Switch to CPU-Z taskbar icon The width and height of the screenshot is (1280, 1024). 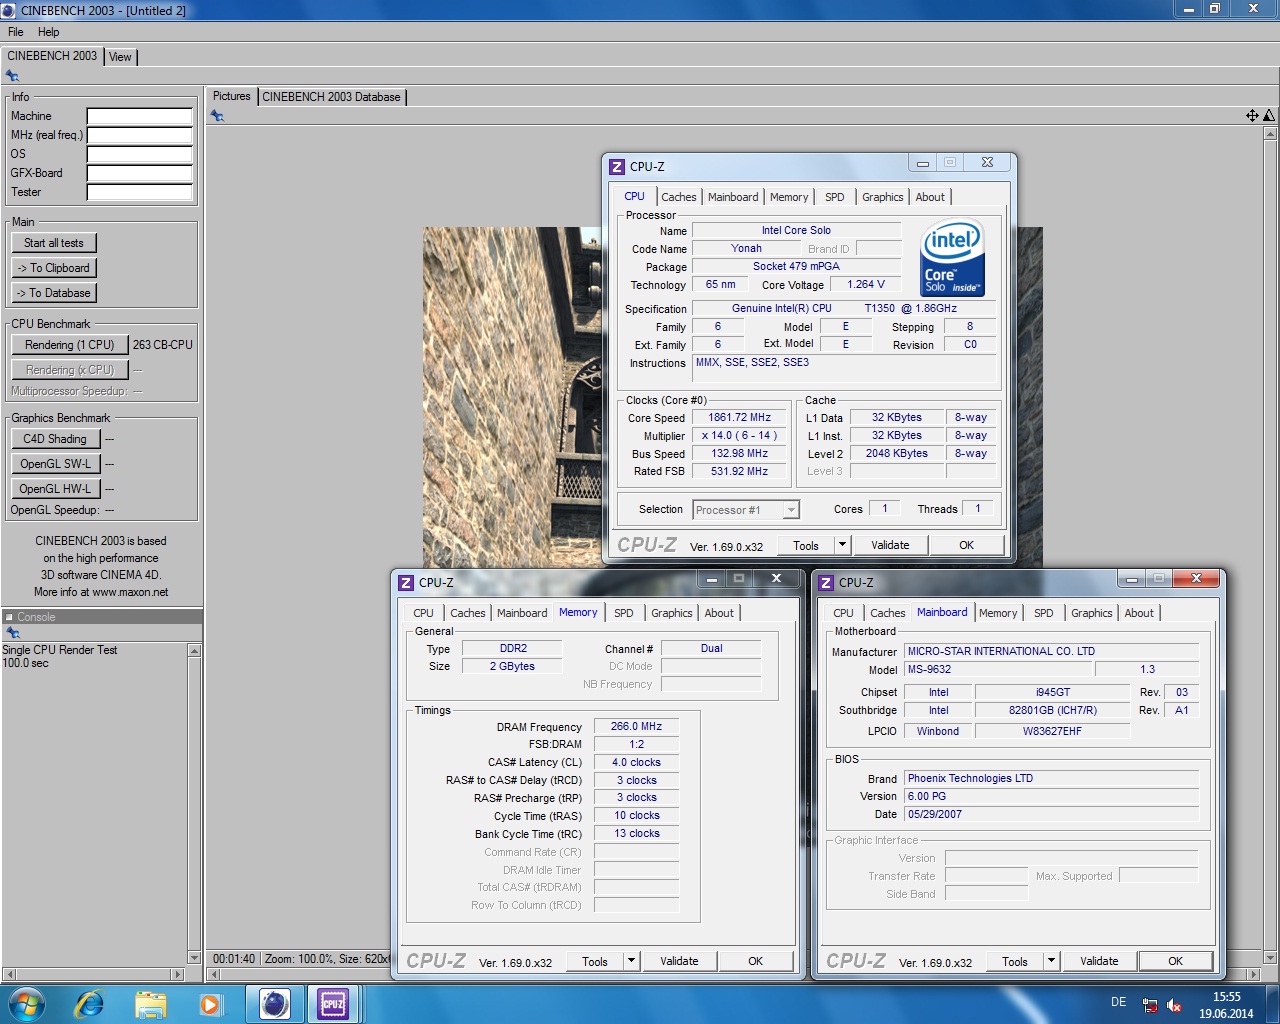click(x=333, y=1003)
